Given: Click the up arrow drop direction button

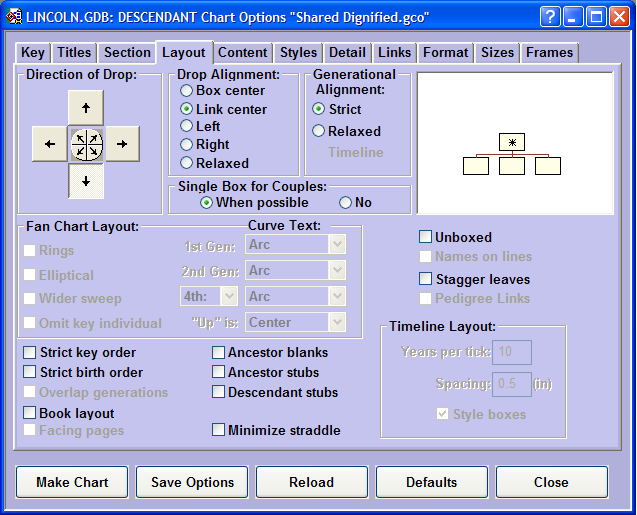Looking at the screenshot, I should (86, 107).
